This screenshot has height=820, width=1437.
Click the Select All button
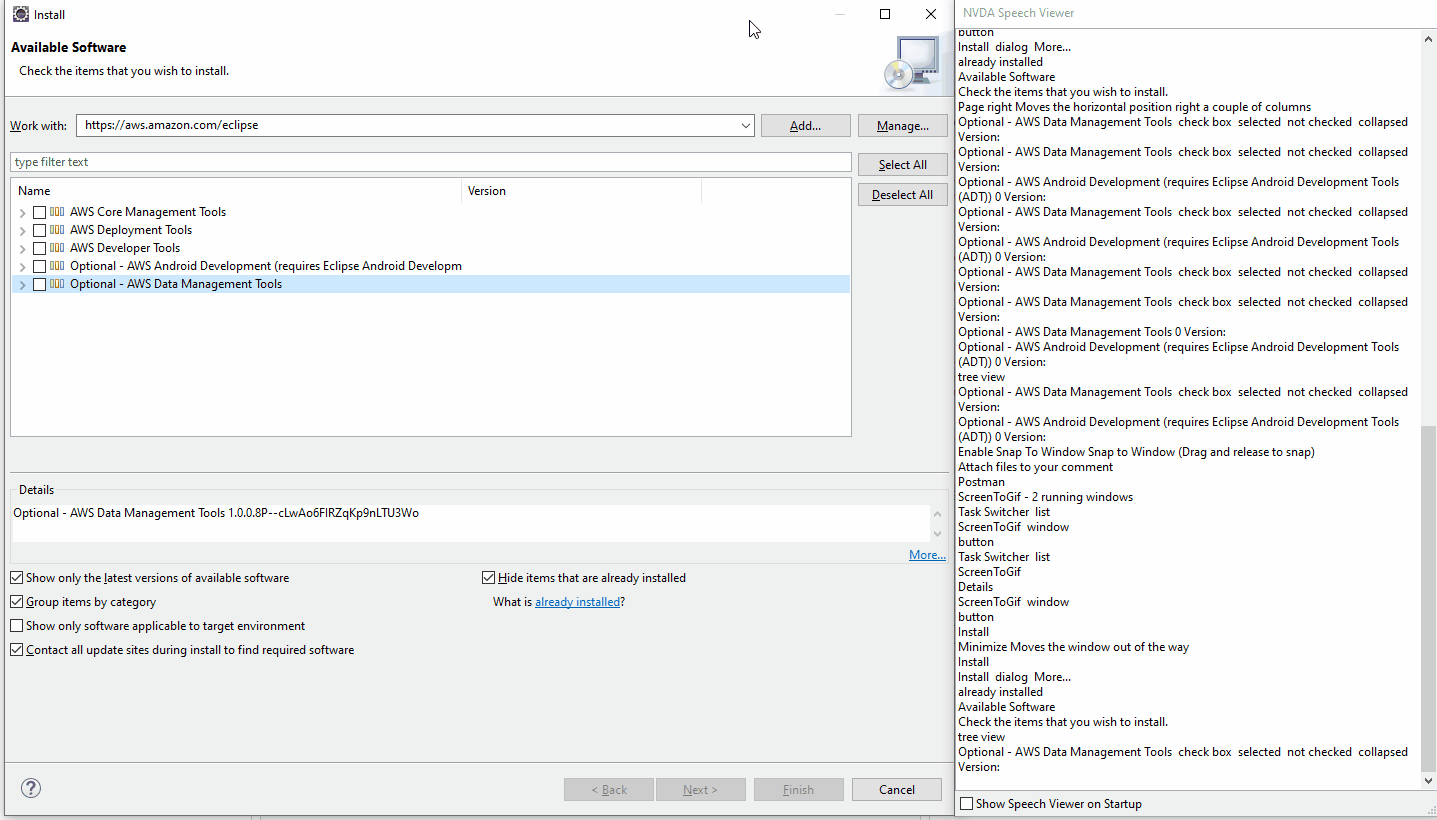tap(903, 165)
